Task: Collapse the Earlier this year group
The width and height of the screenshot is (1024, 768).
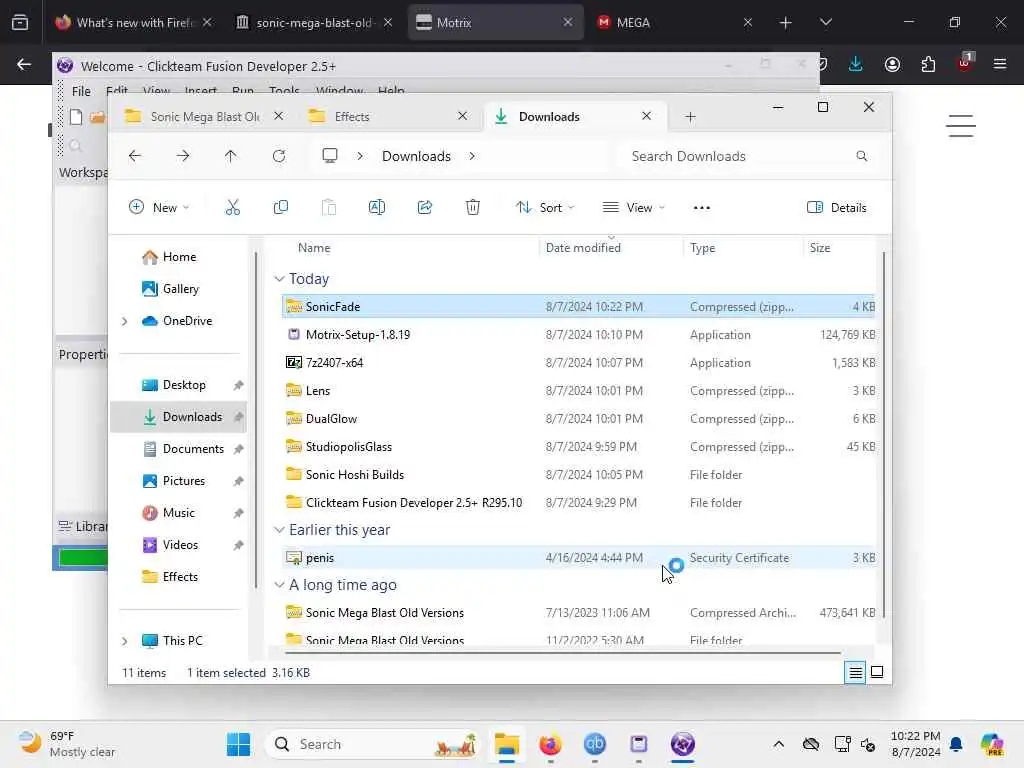Action: 279,530
